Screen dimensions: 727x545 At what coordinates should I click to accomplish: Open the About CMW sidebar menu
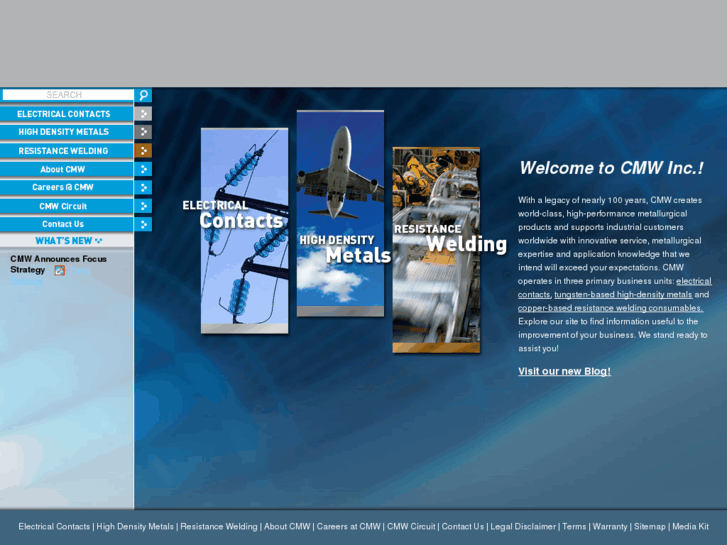(x=67, y=169)
